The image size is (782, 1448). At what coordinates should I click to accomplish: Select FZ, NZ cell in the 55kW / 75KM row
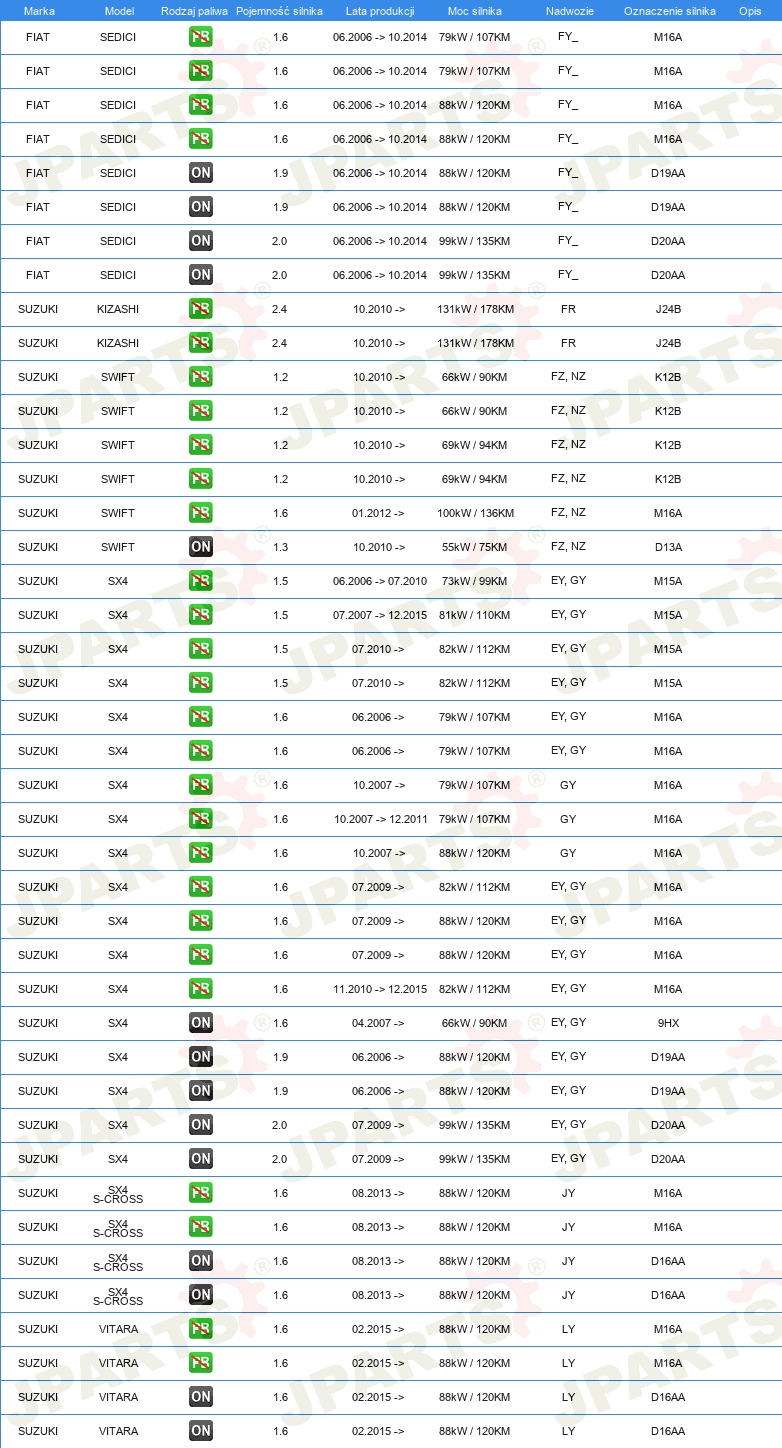568,546
